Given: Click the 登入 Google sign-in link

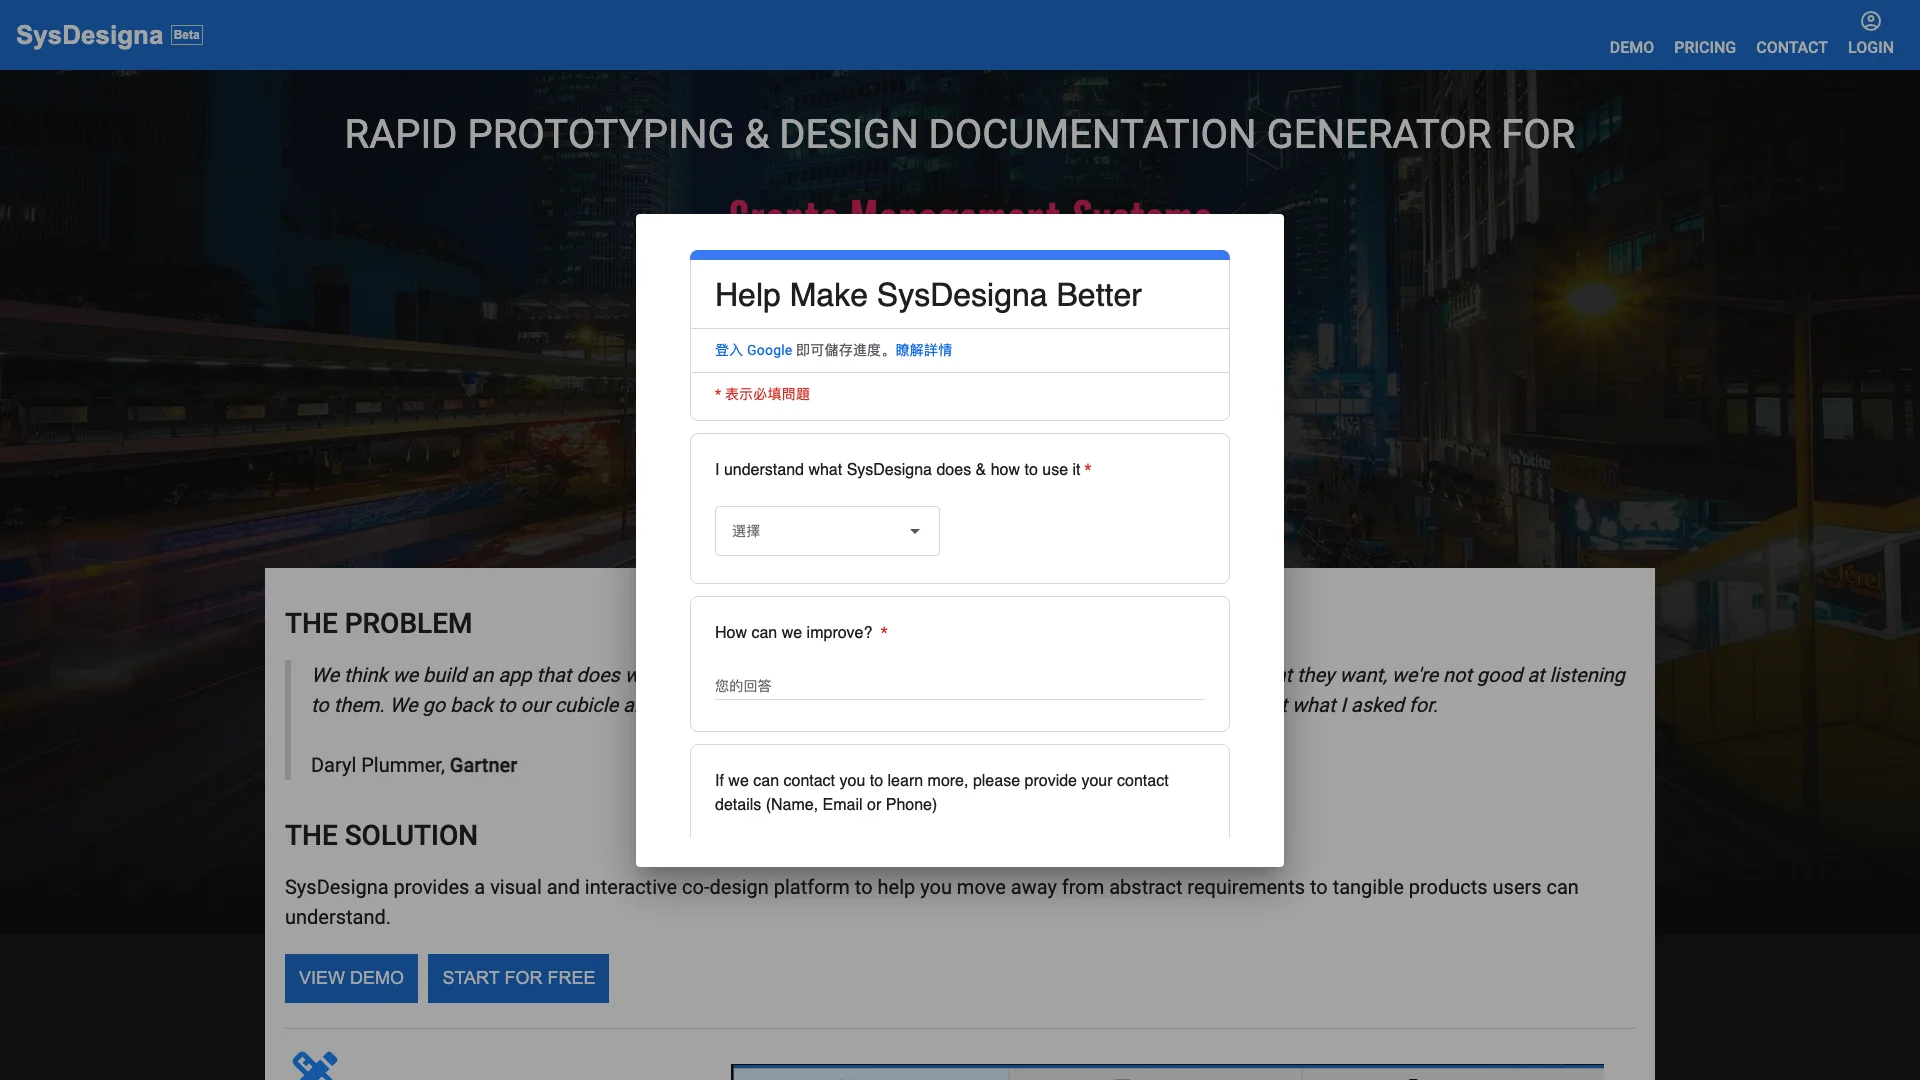Looking at the screenshot, I should (754, 350).
